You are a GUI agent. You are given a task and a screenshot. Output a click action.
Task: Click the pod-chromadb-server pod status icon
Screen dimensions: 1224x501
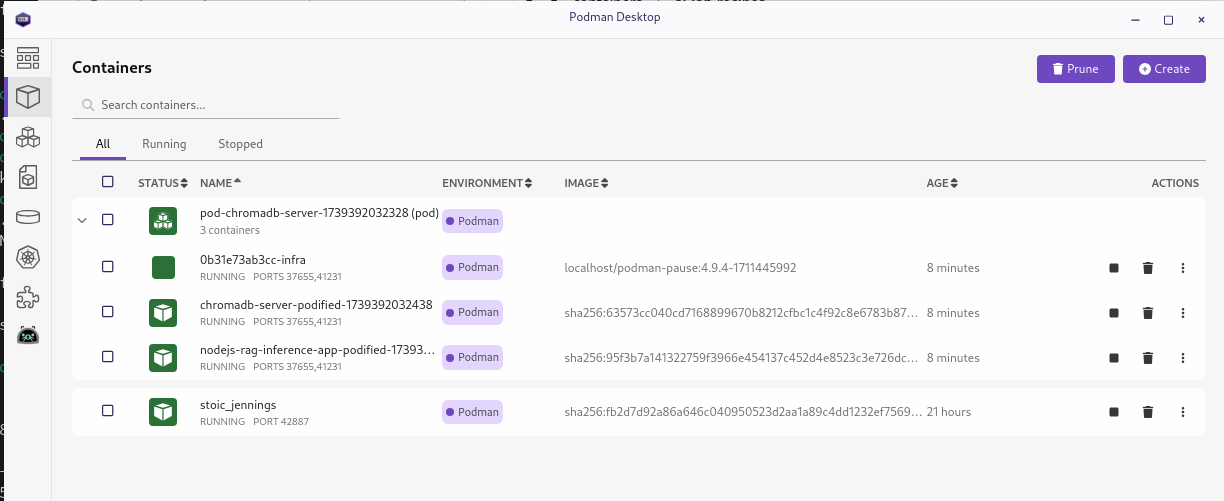click(163, 221)
